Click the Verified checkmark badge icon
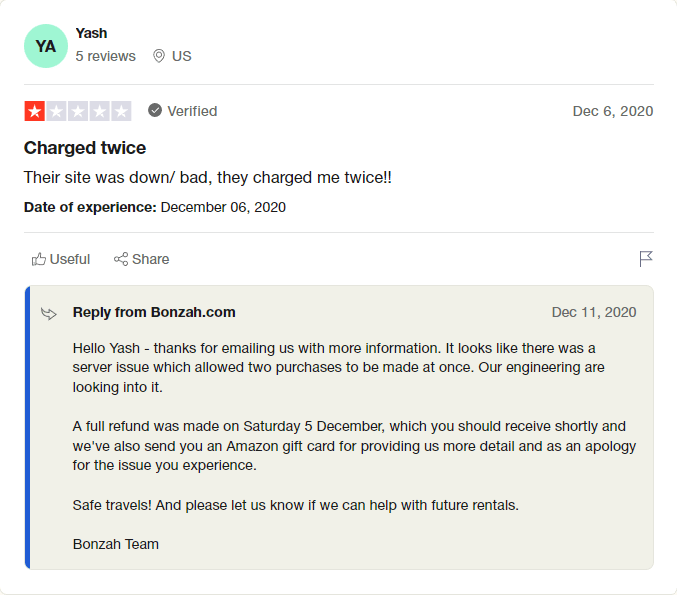This screenshot has width=677, height=595. point(155,111)
